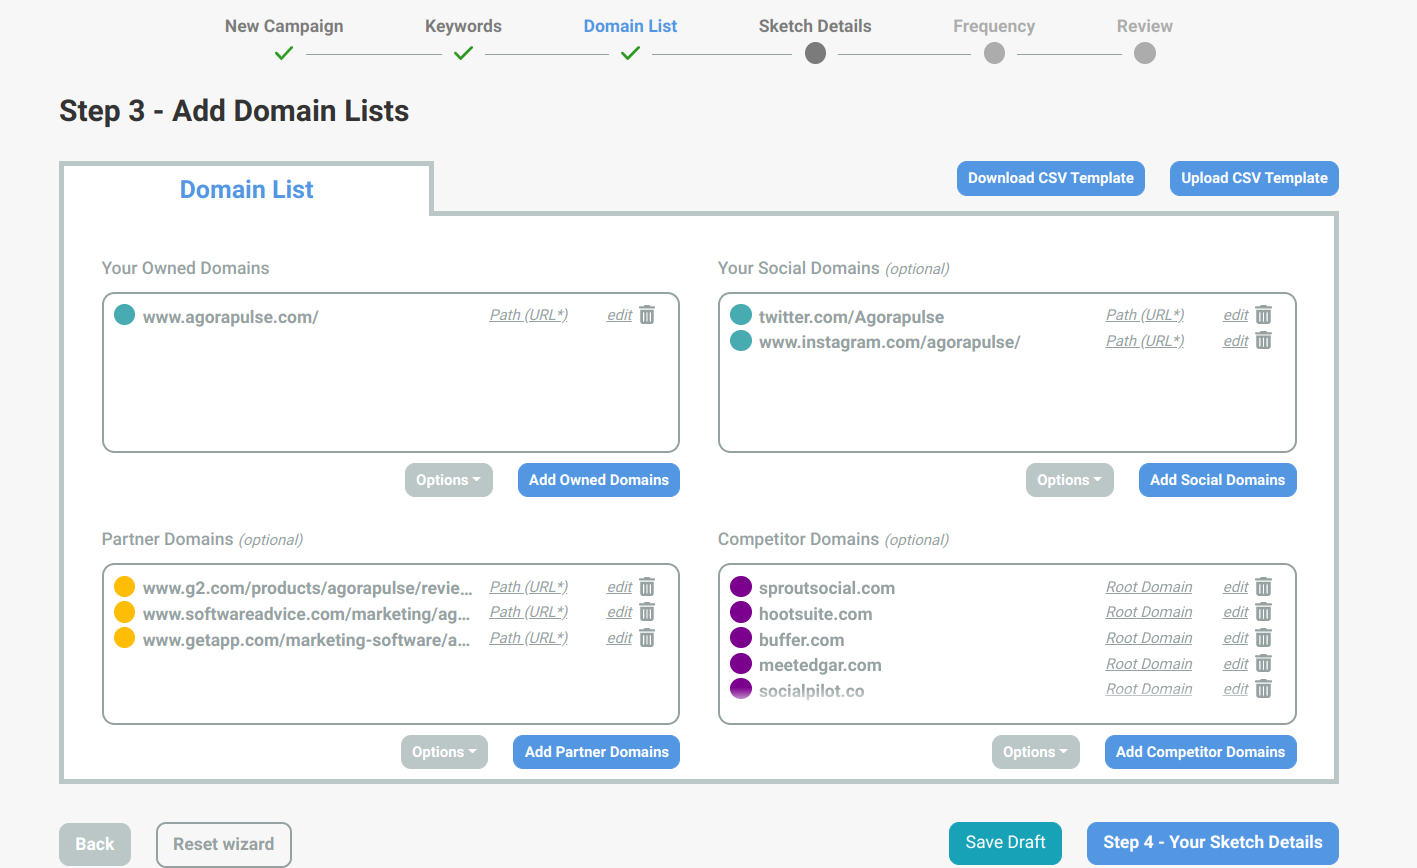Open Options dropdown under Owned Domains

[x=448, y=480]
